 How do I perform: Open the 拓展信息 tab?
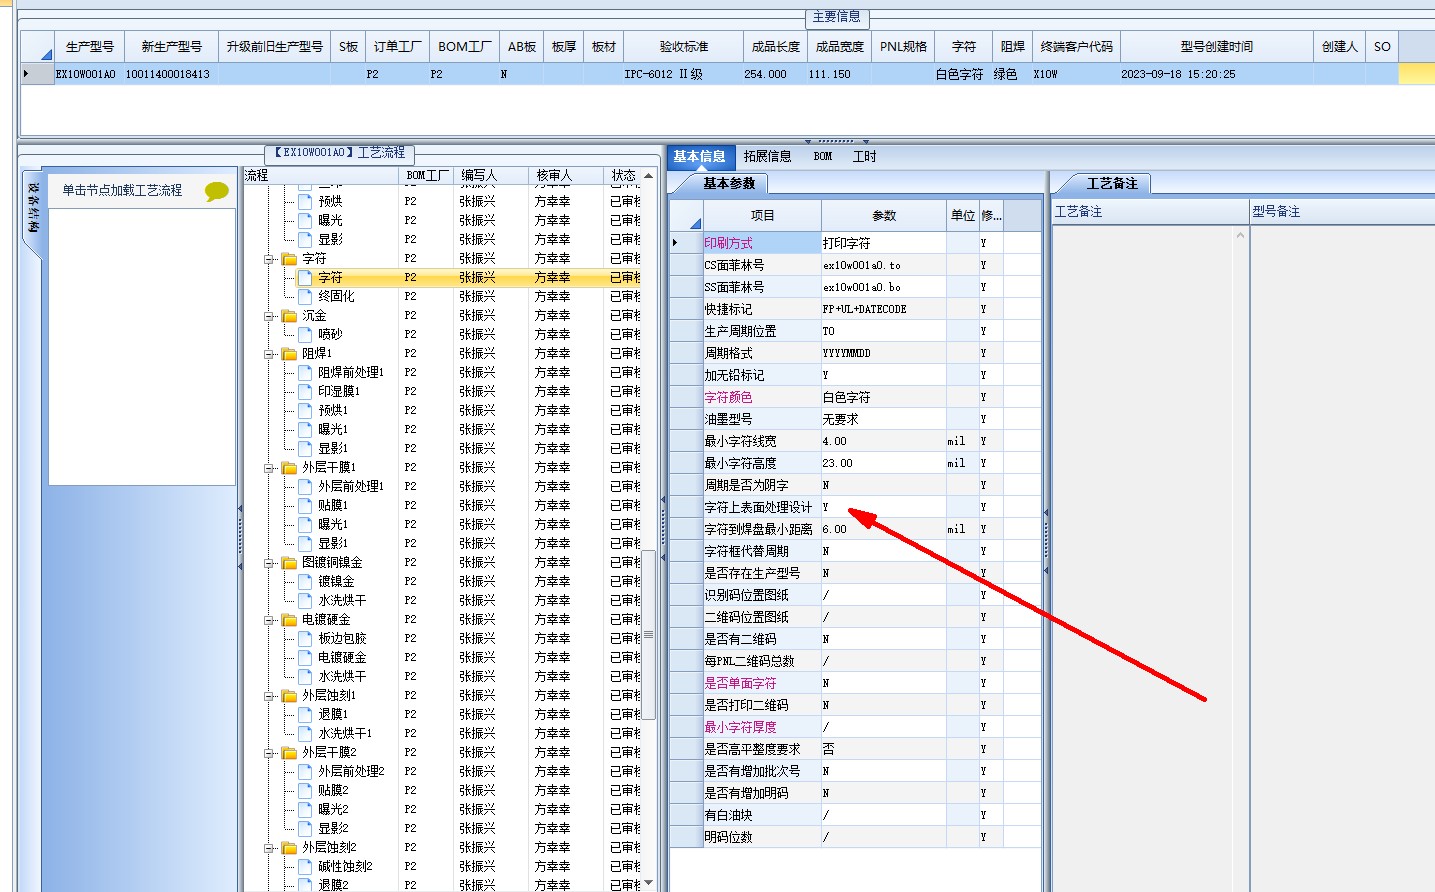[x=767, y=157]
